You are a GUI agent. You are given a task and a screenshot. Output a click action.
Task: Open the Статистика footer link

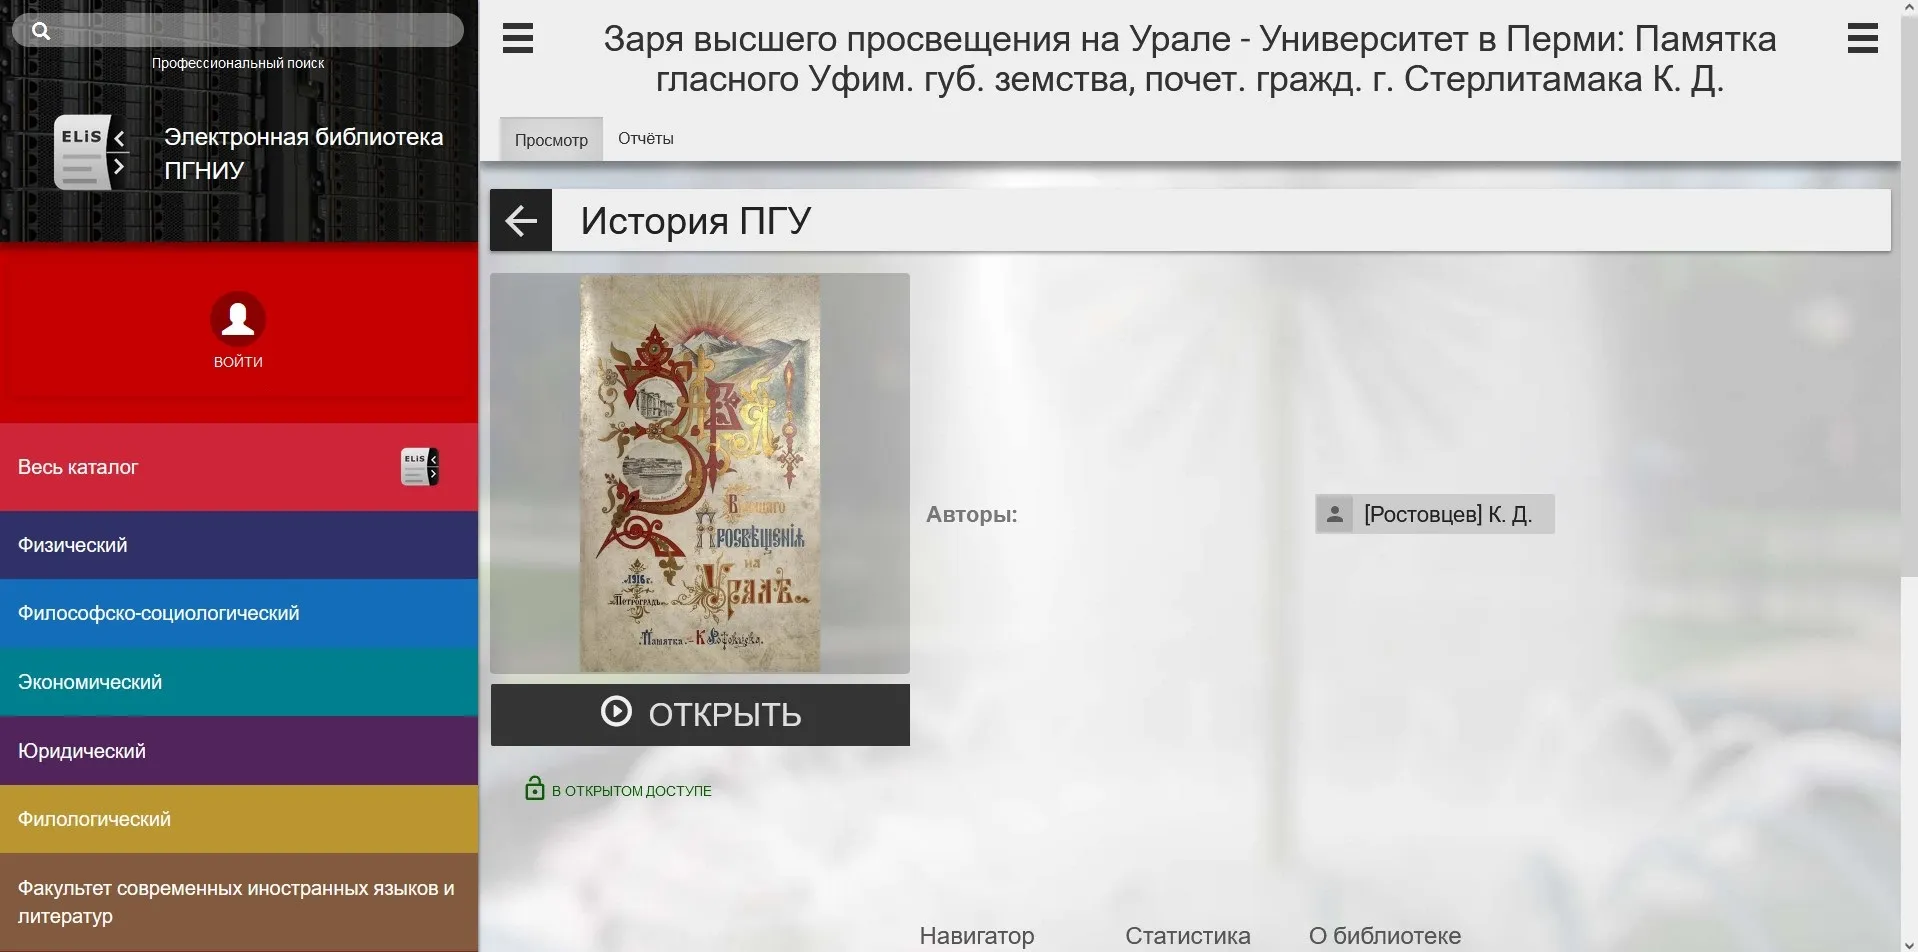(x=1187, y=936)
